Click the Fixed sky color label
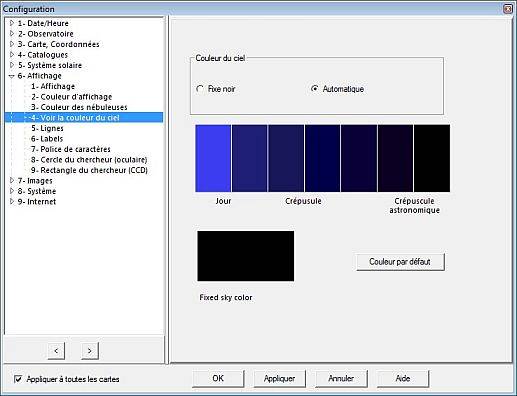 pyautogui.click(x=226, y=297)
